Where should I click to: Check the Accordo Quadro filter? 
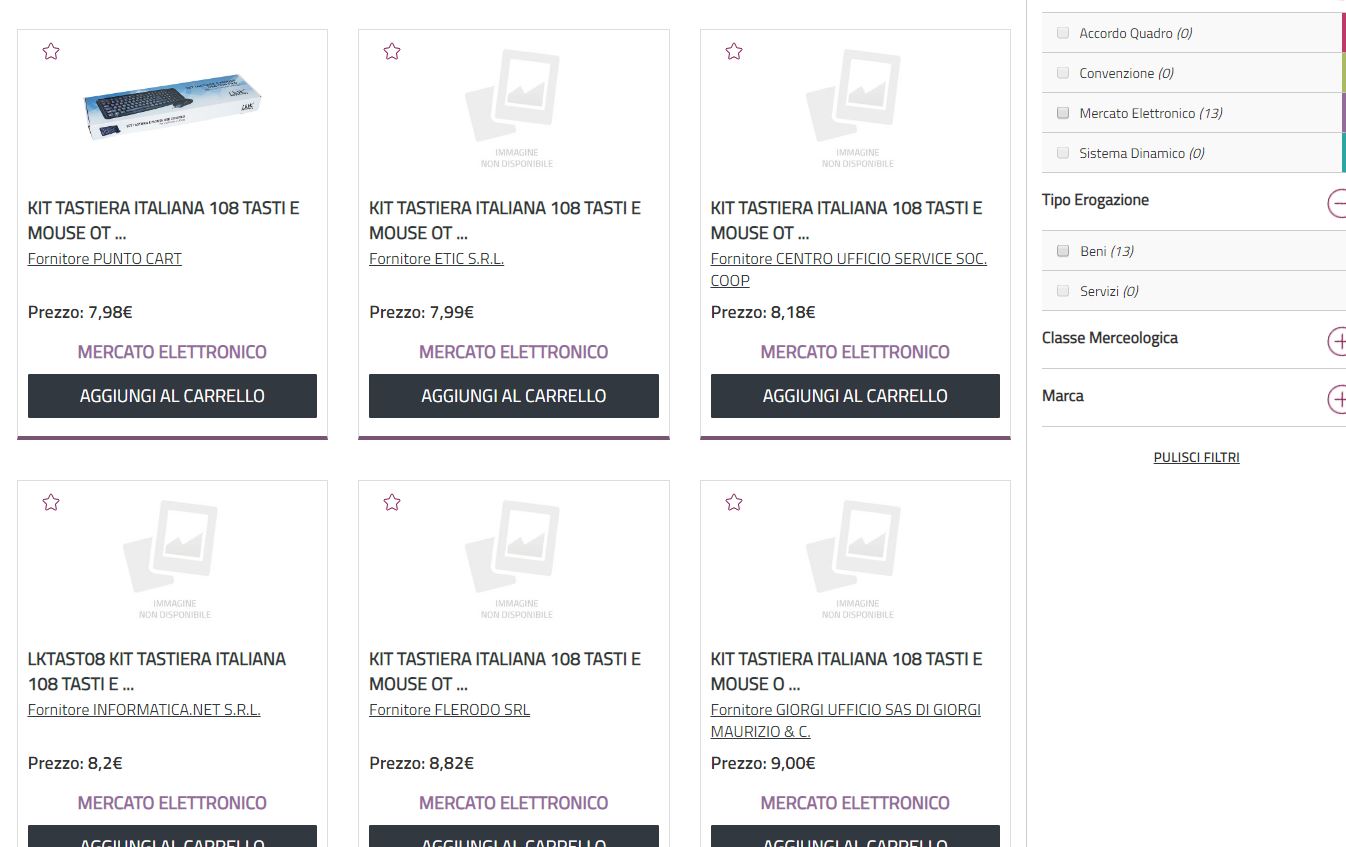[1063, 33]
